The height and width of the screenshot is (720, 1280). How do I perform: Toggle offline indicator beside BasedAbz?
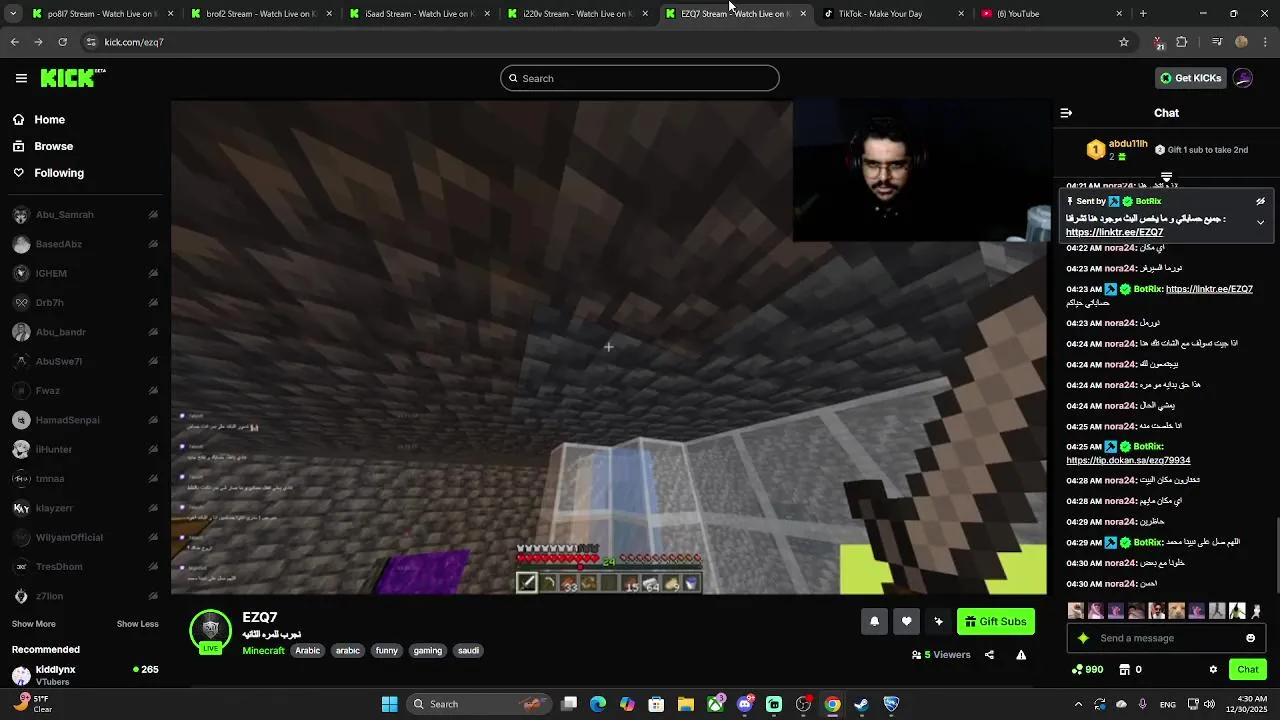[153, 244]
